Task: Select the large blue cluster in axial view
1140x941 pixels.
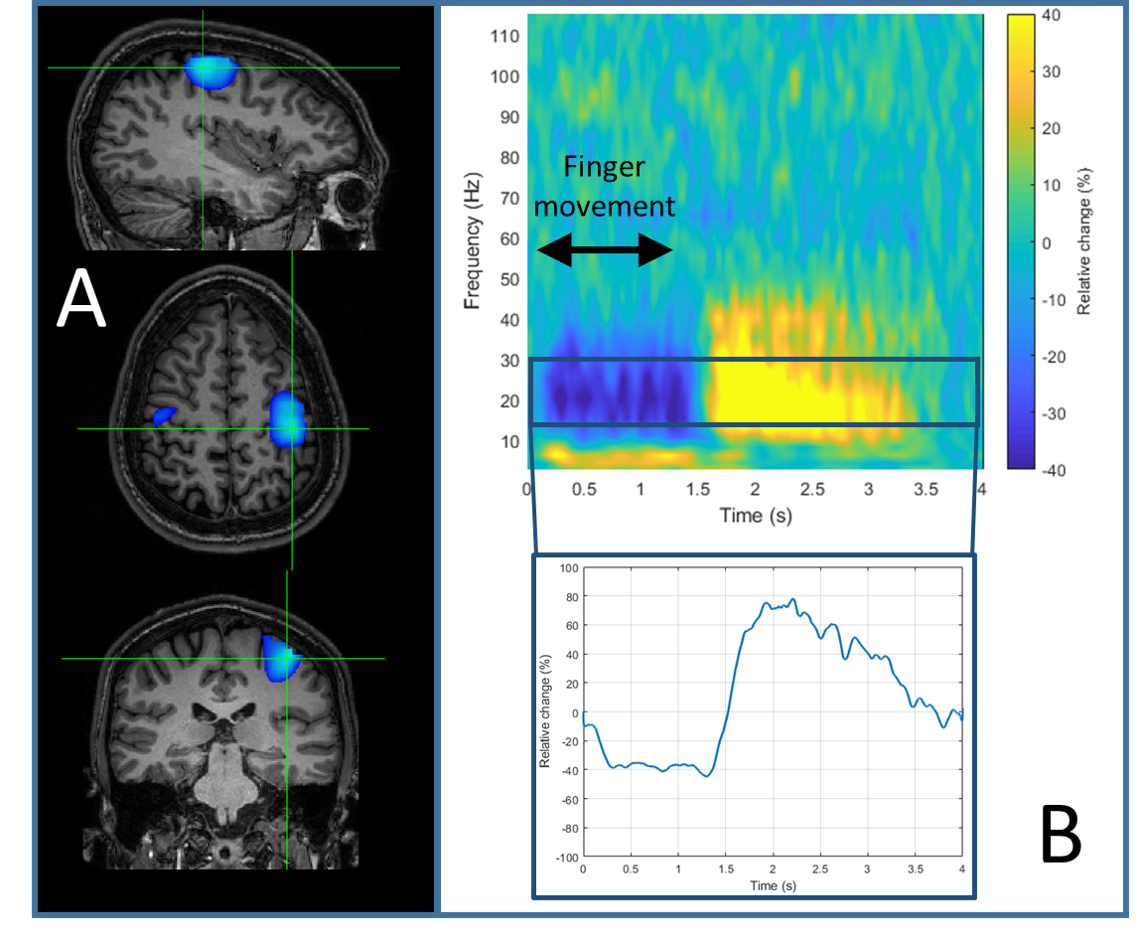Action: (x=287, y=418)
